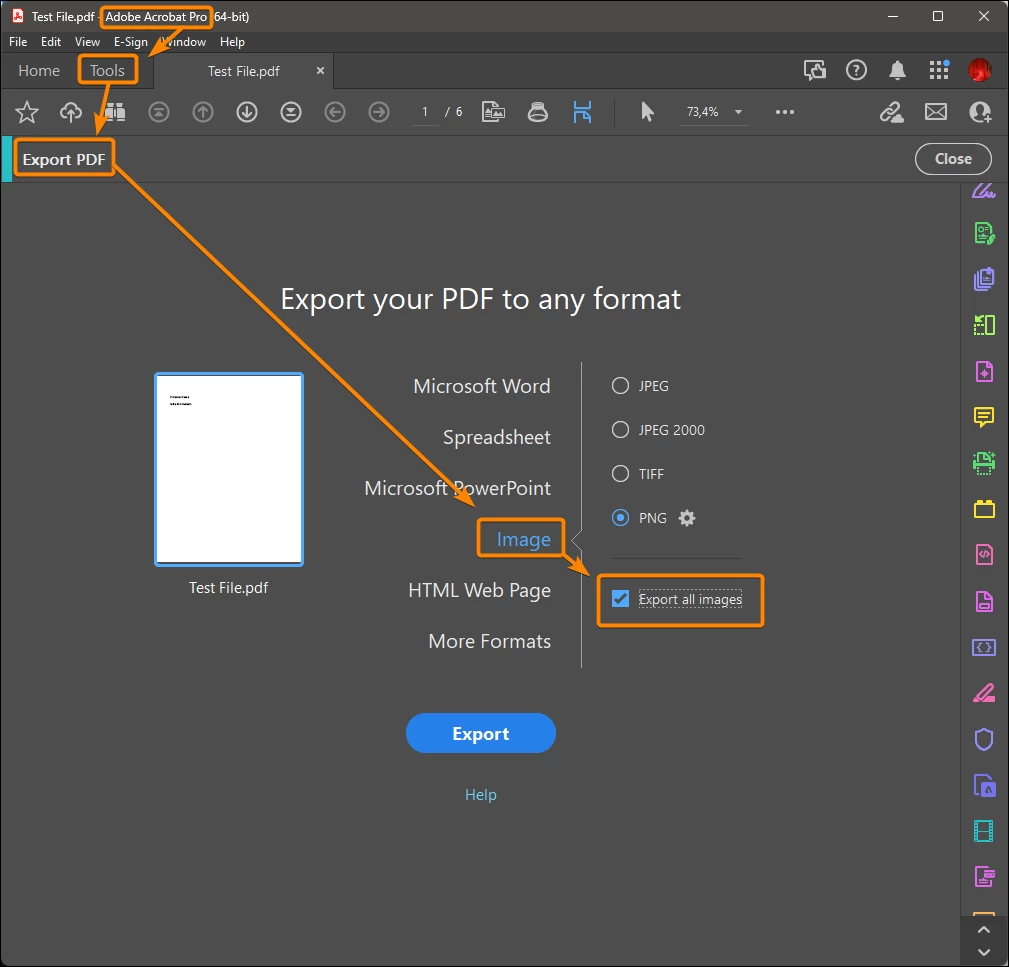The image size is (1009, 967).
Task: Switch to the Home tab
Action: (x=39, y=71)
